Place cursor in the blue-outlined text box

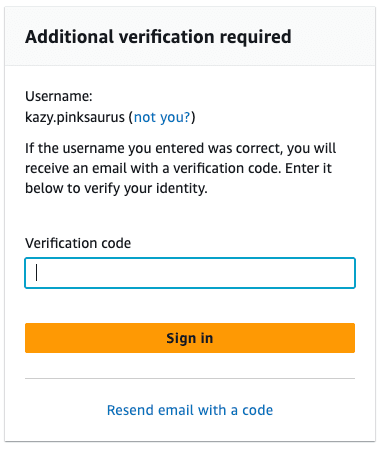tap(190, 273)
